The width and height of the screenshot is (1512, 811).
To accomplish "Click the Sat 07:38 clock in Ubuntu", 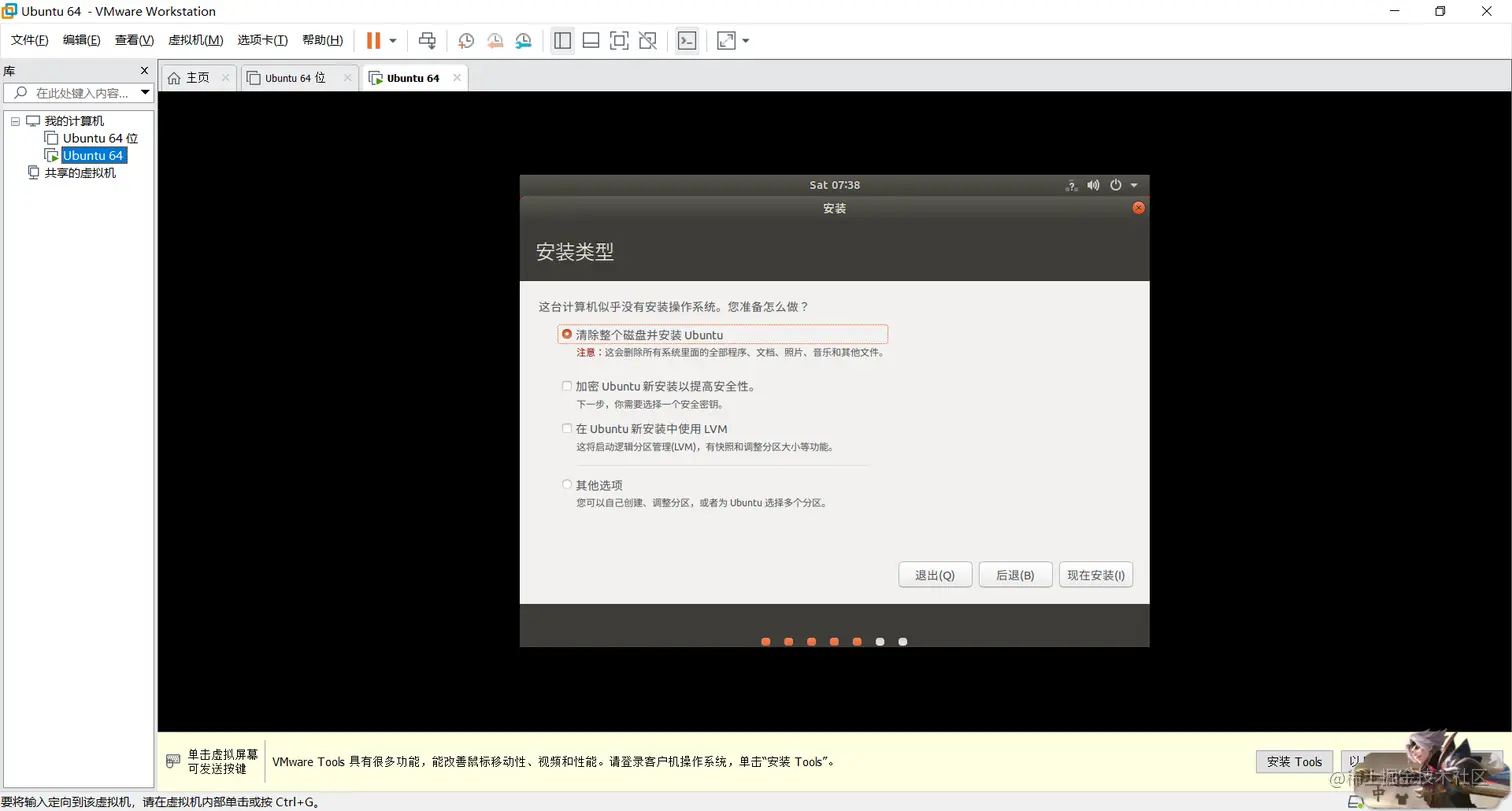I will point(835,185).
